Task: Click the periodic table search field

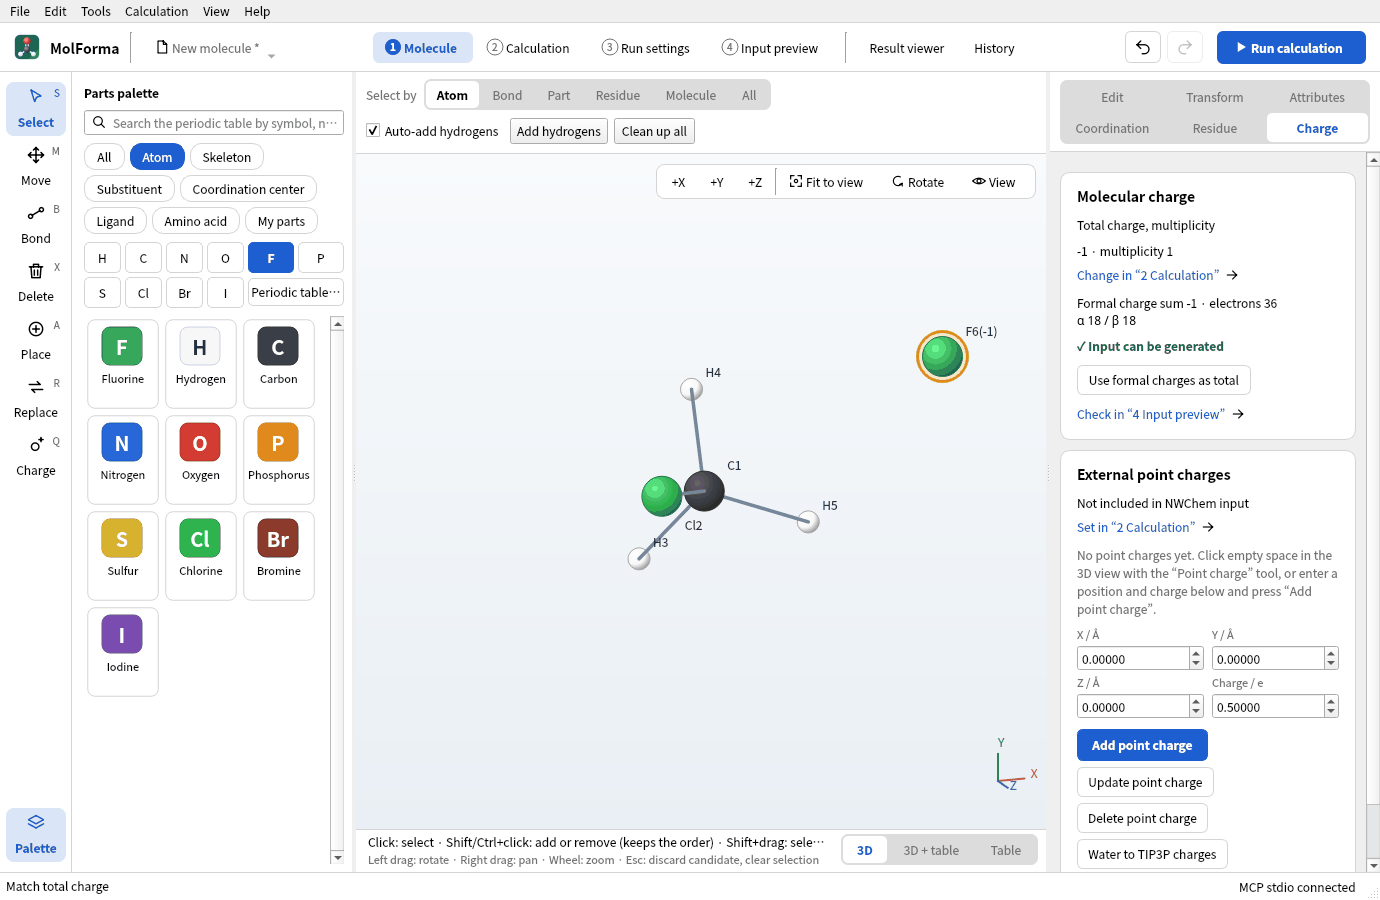Action: [x=214, y=123]
